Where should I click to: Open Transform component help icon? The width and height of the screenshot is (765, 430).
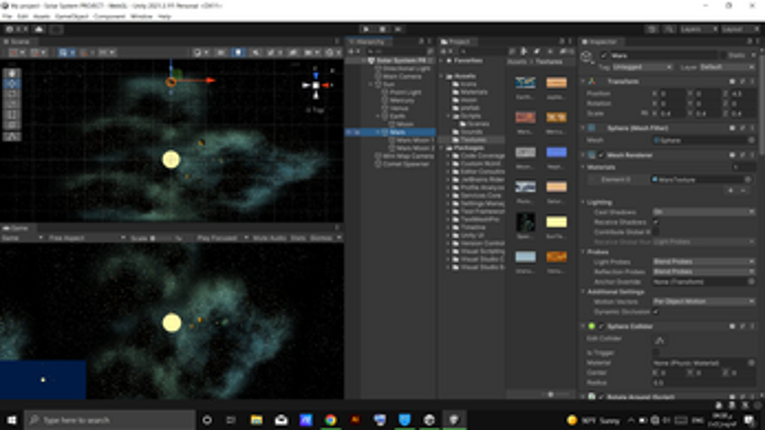732,82
